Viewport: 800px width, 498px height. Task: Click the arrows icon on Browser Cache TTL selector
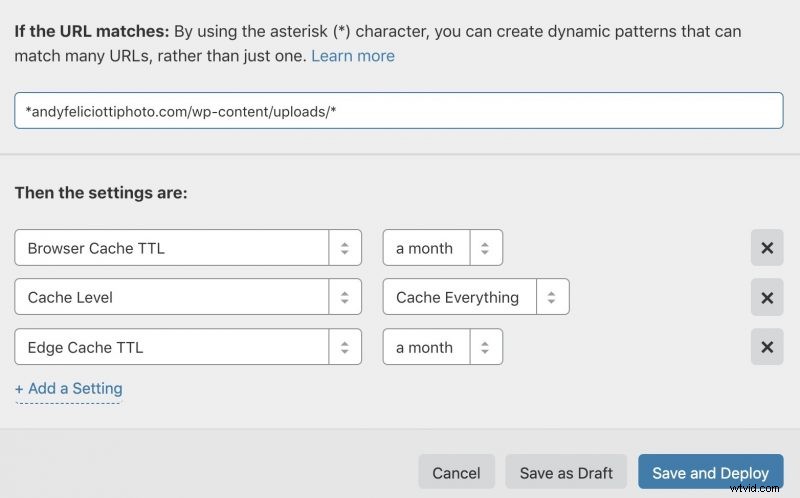(345, 248)
